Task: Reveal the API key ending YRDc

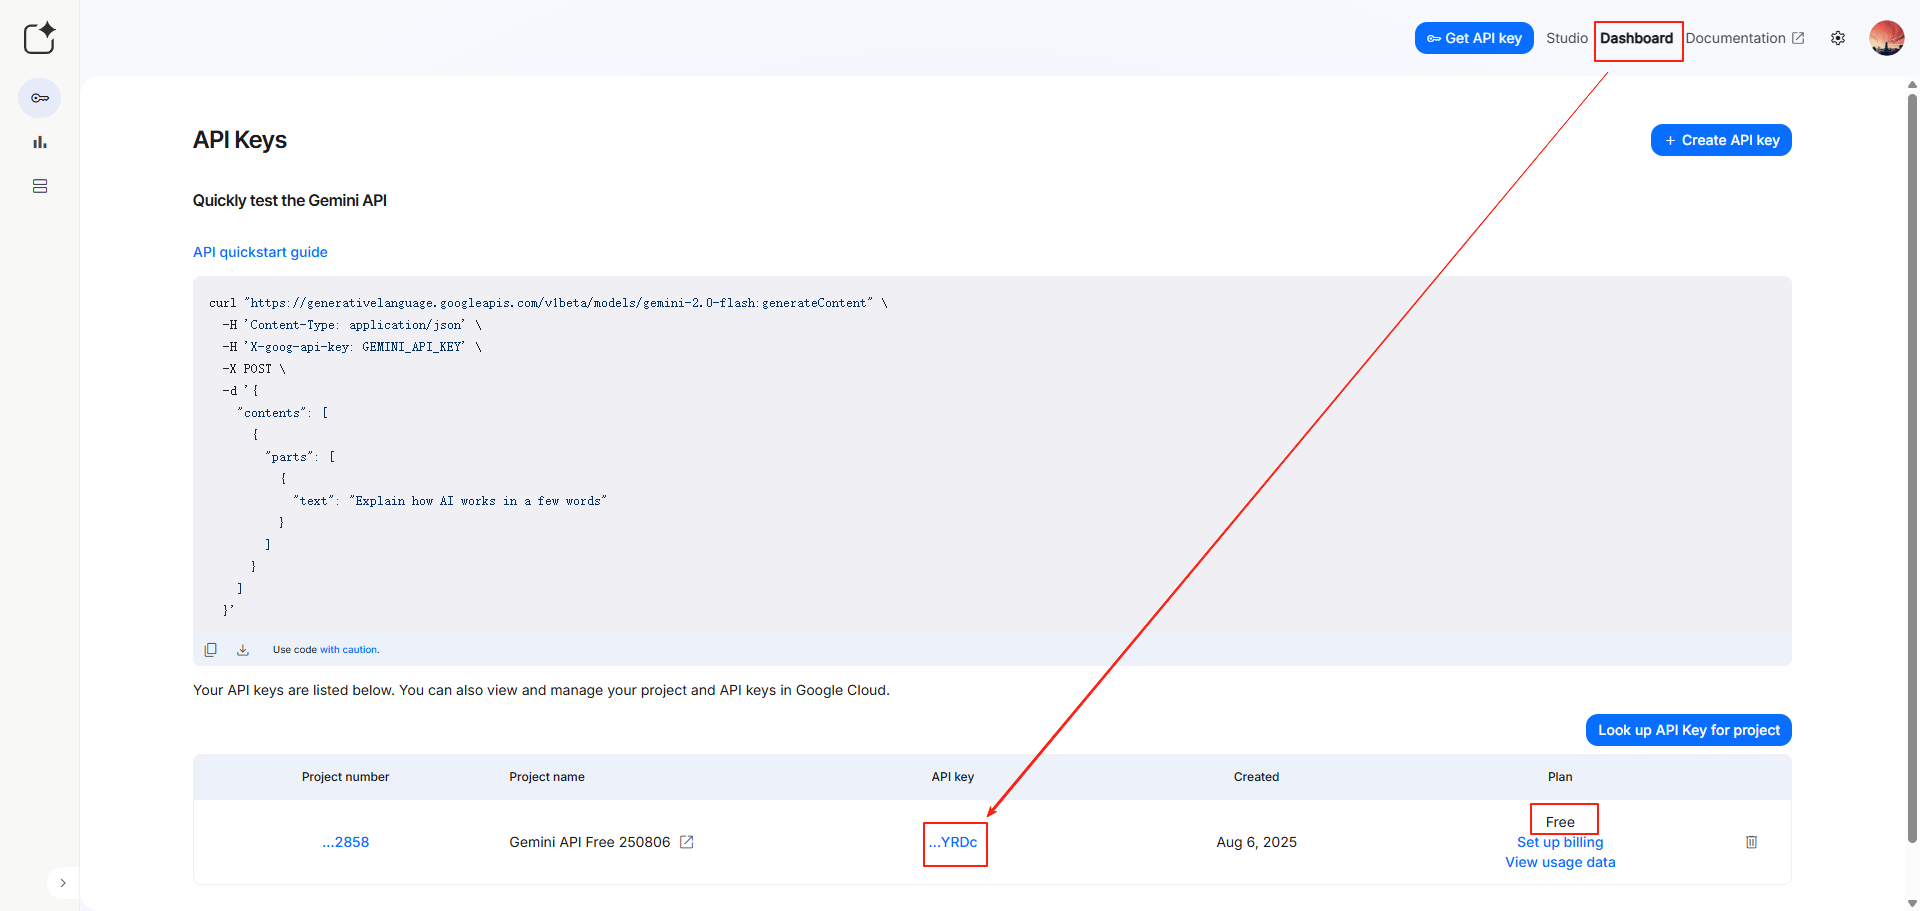Action: coord(953,842)
